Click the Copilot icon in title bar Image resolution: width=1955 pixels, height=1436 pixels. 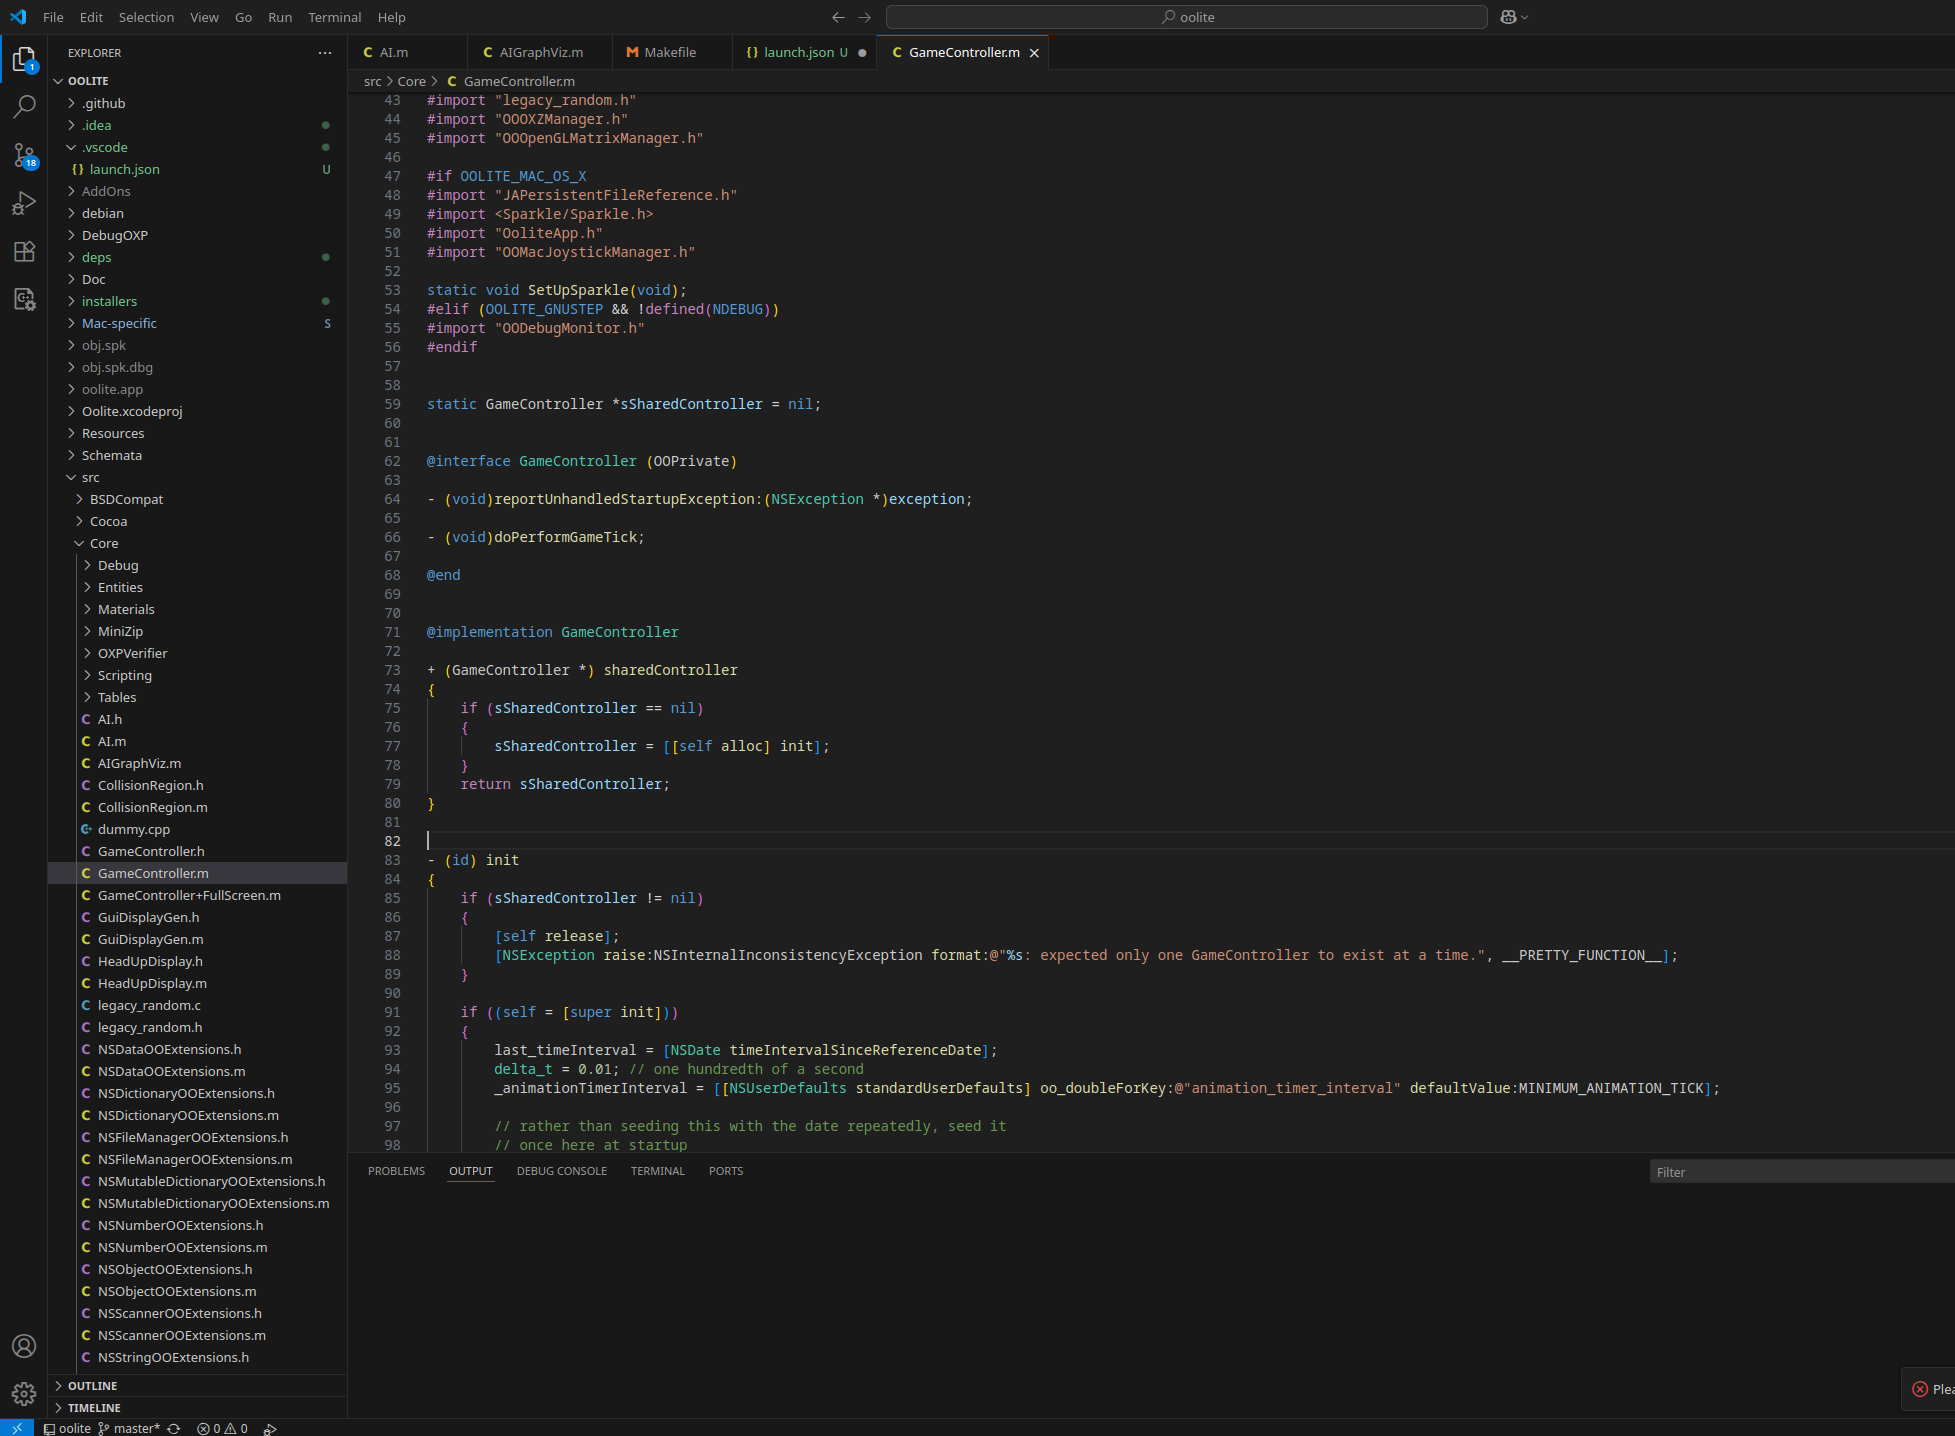click(1508, 17)
